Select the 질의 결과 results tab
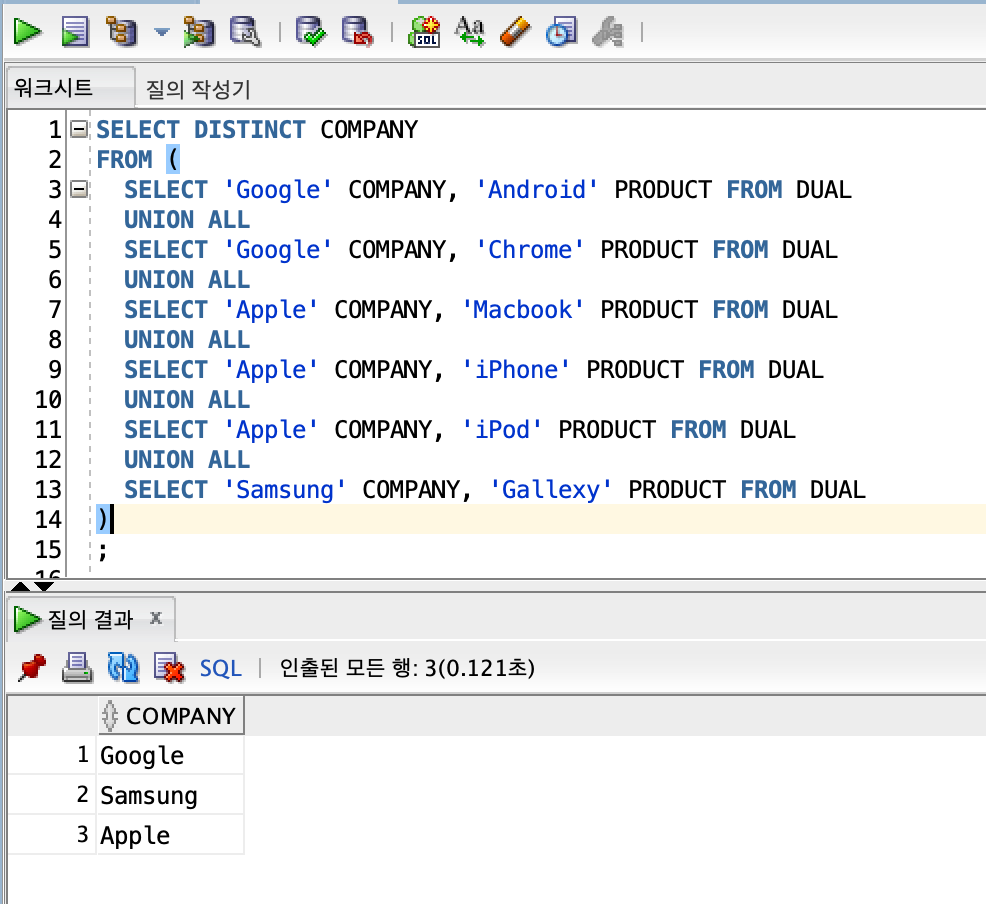The image size is (986, 904). (x=90, y=619)
